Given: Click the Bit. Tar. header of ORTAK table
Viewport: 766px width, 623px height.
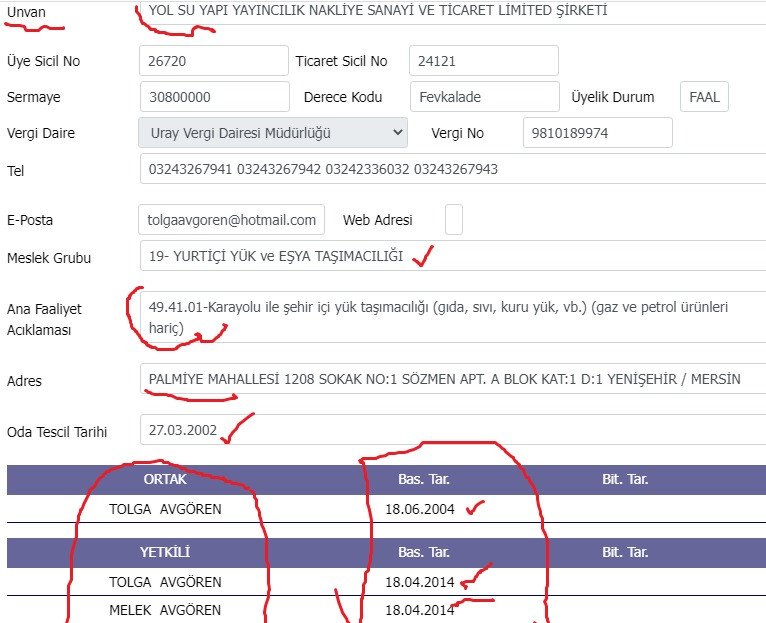Looking at the screenshot, I should pos(625,479).
